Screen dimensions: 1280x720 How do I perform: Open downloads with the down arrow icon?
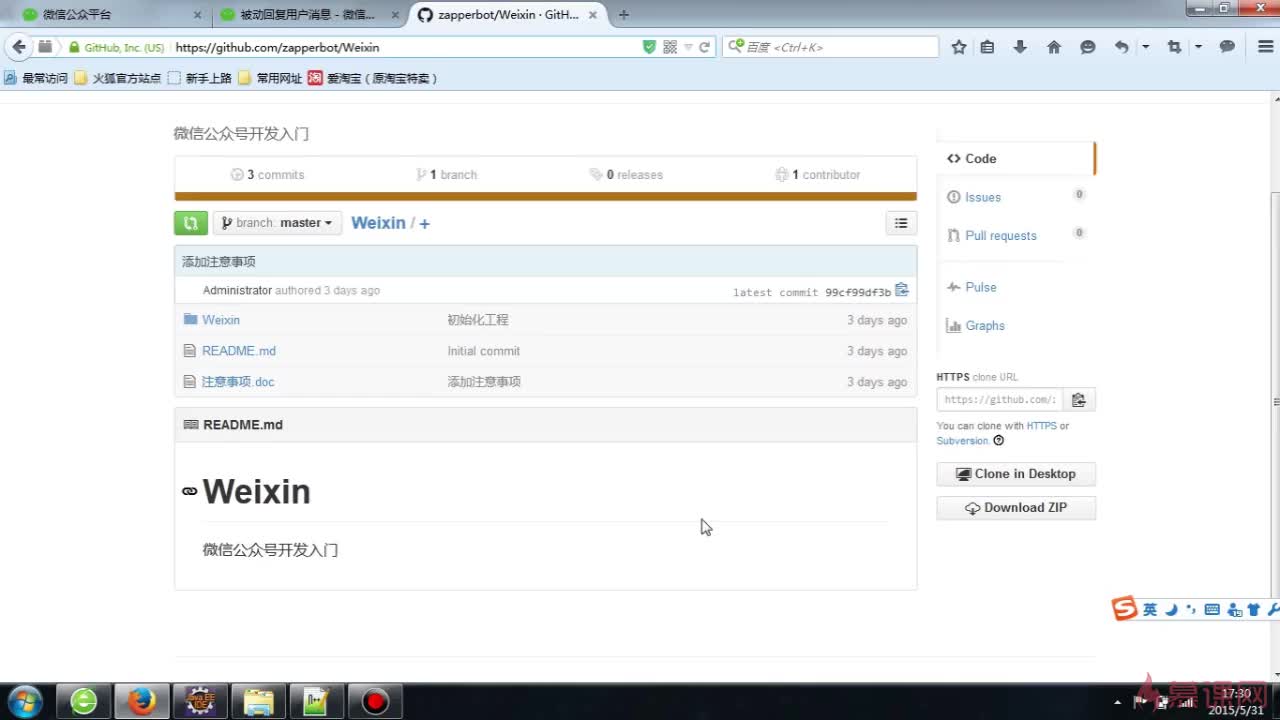coord(1020,47)
